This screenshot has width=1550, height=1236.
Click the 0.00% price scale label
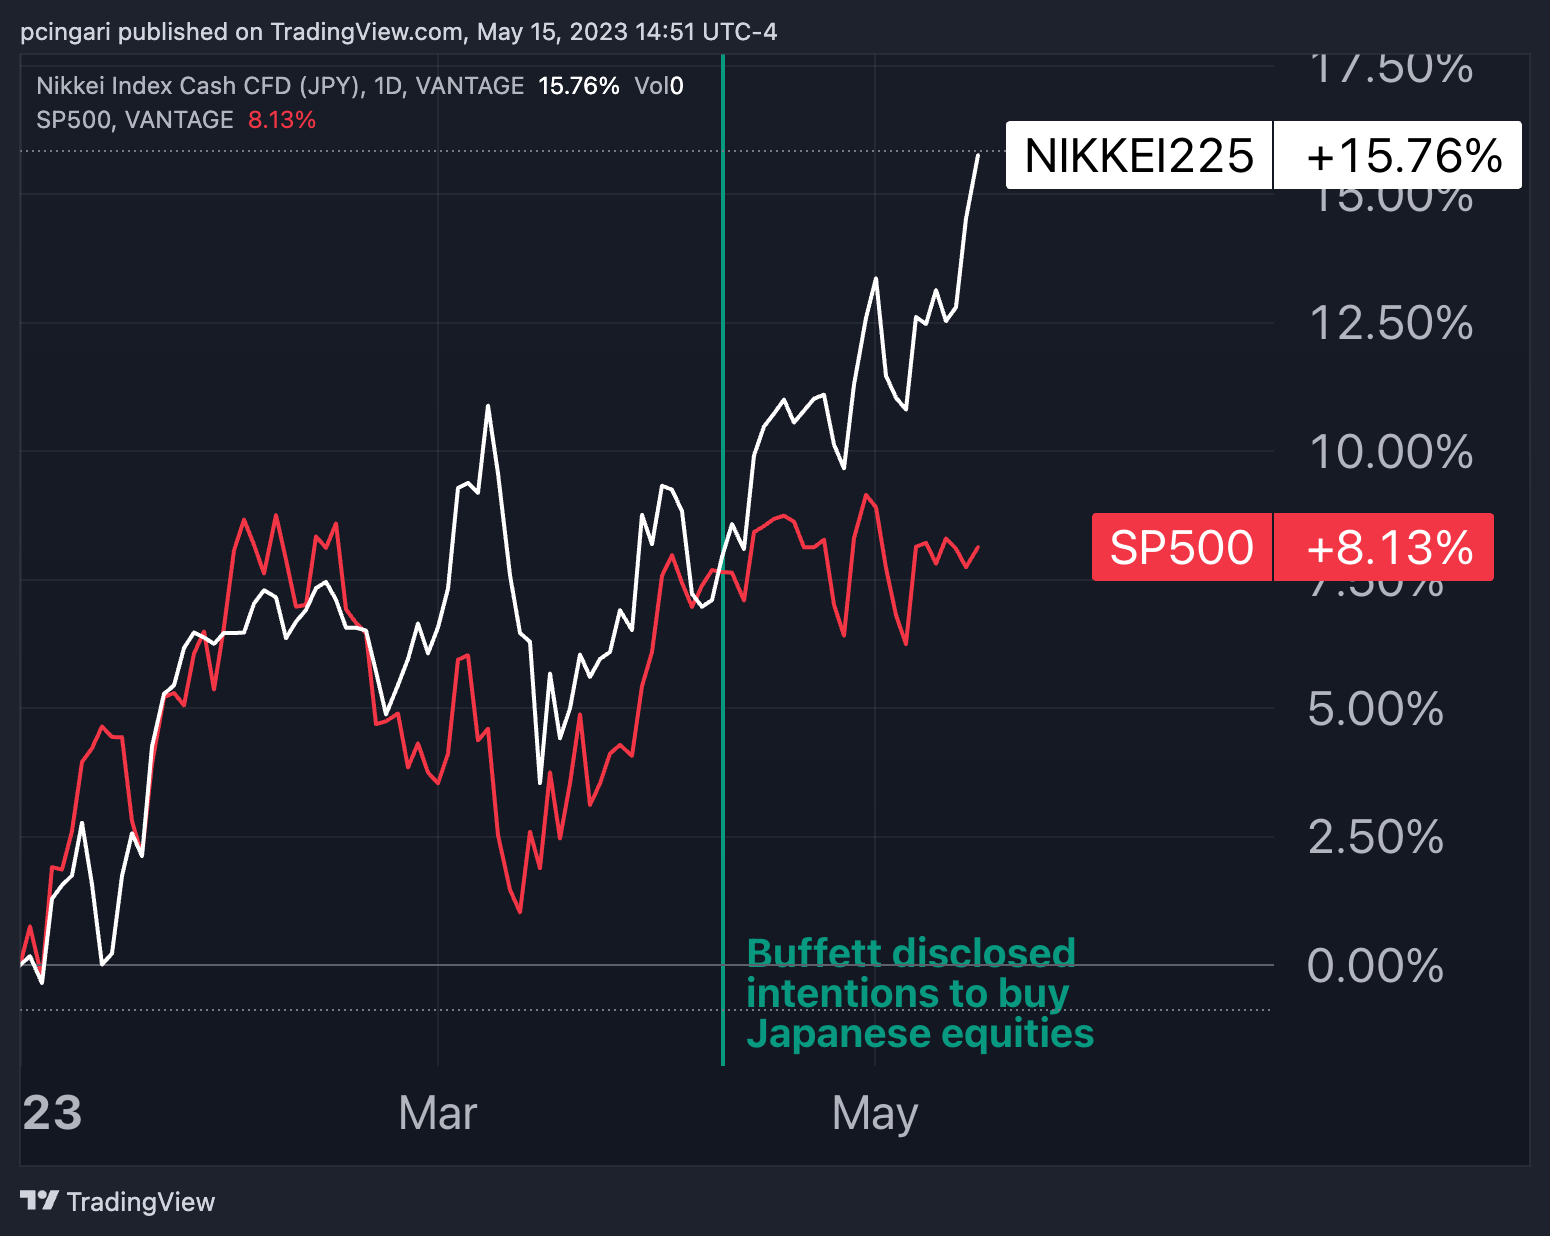(1376, 965)
